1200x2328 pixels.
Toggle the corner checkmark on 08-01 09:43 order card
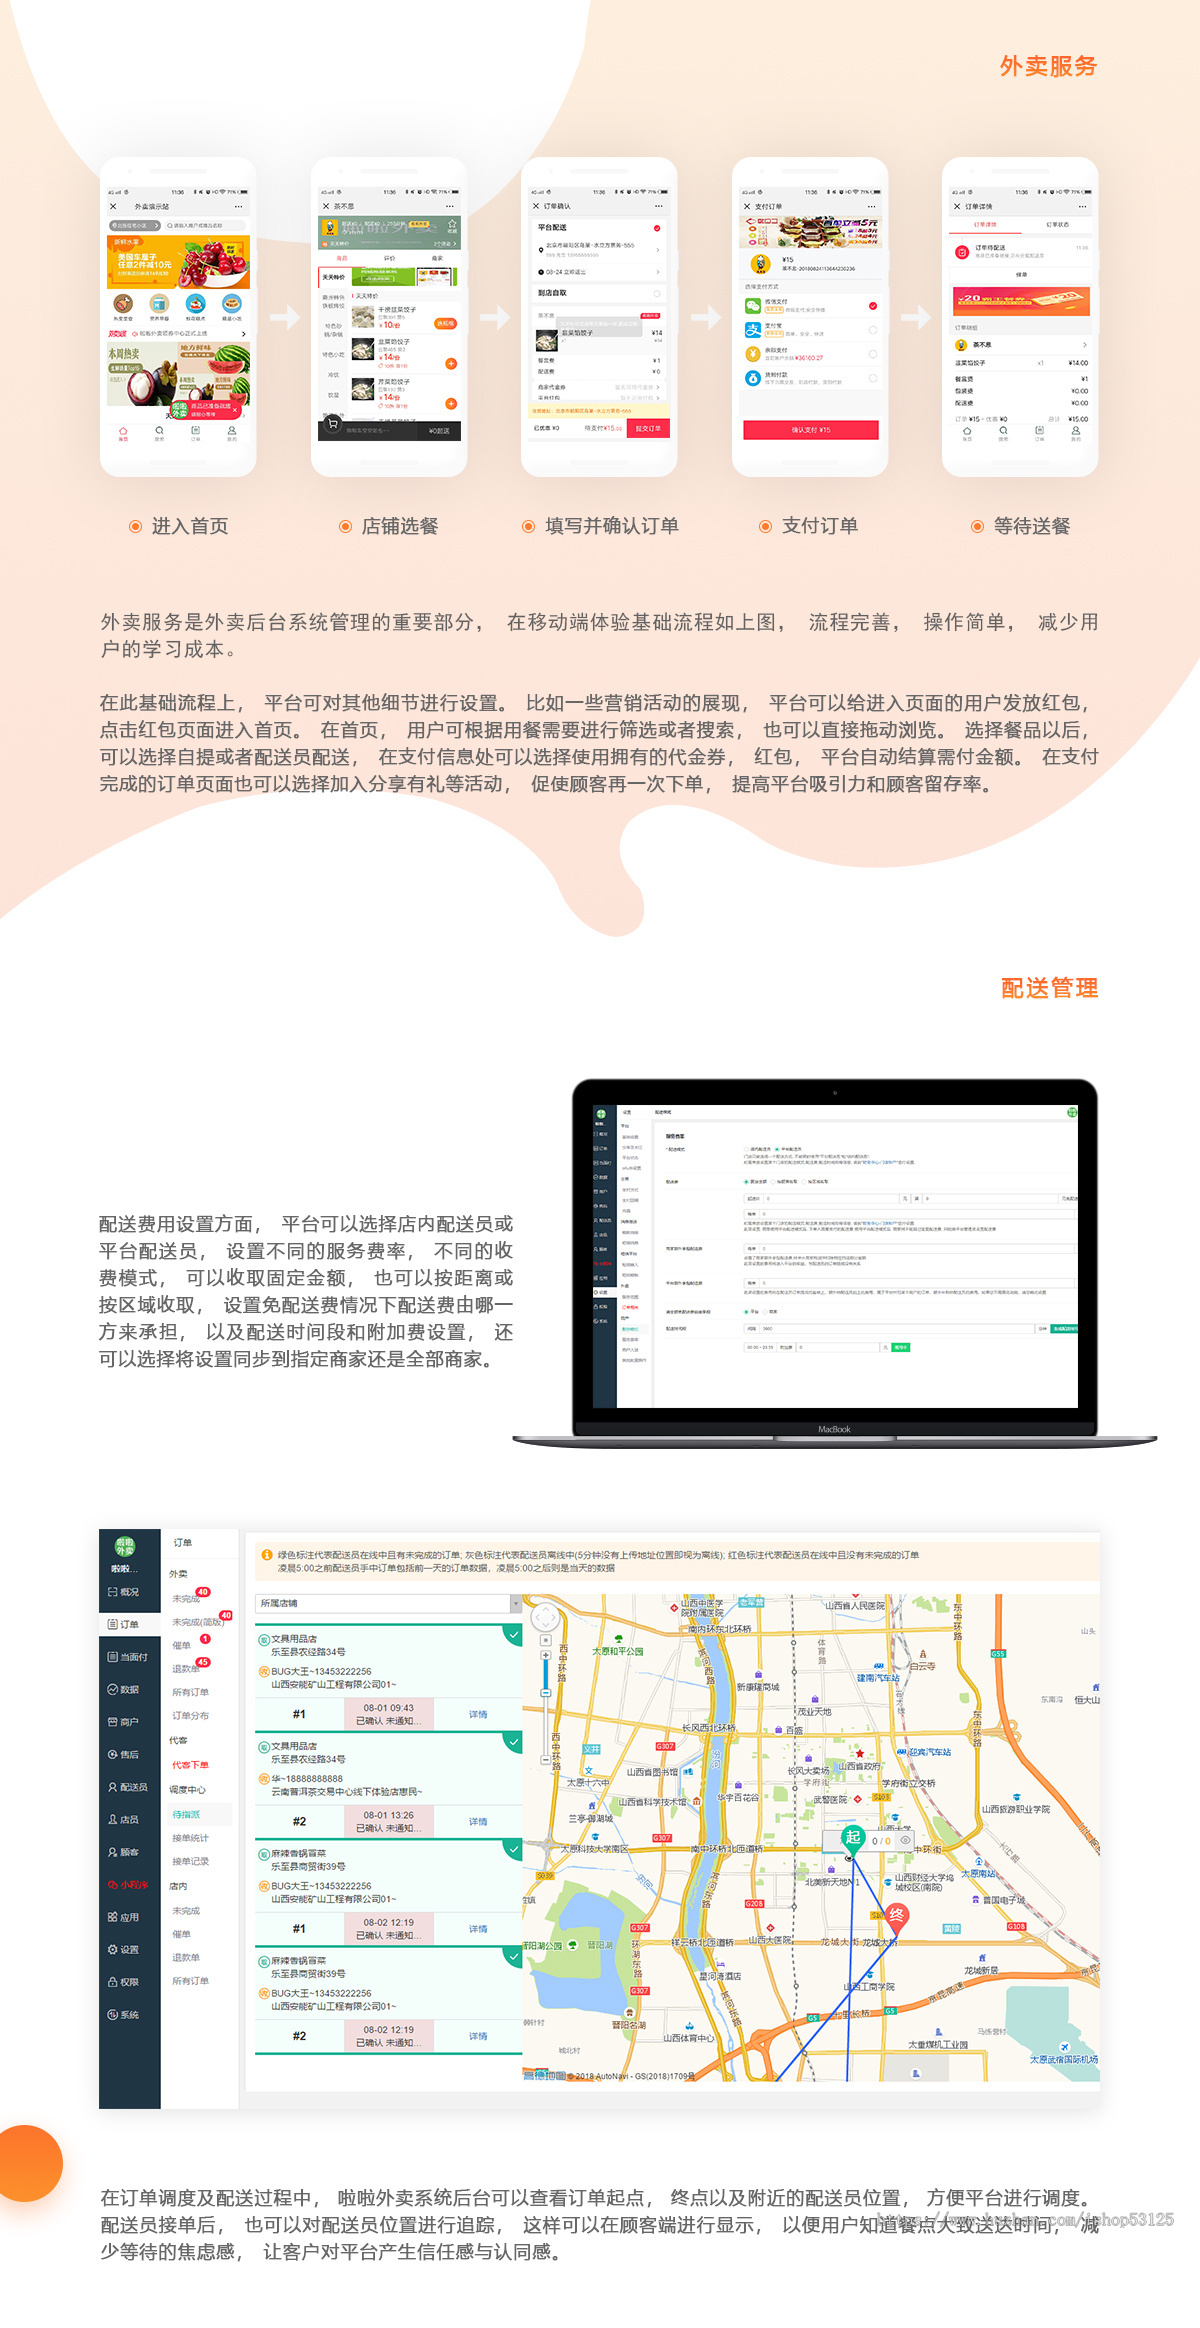(x=513, y=1634)
